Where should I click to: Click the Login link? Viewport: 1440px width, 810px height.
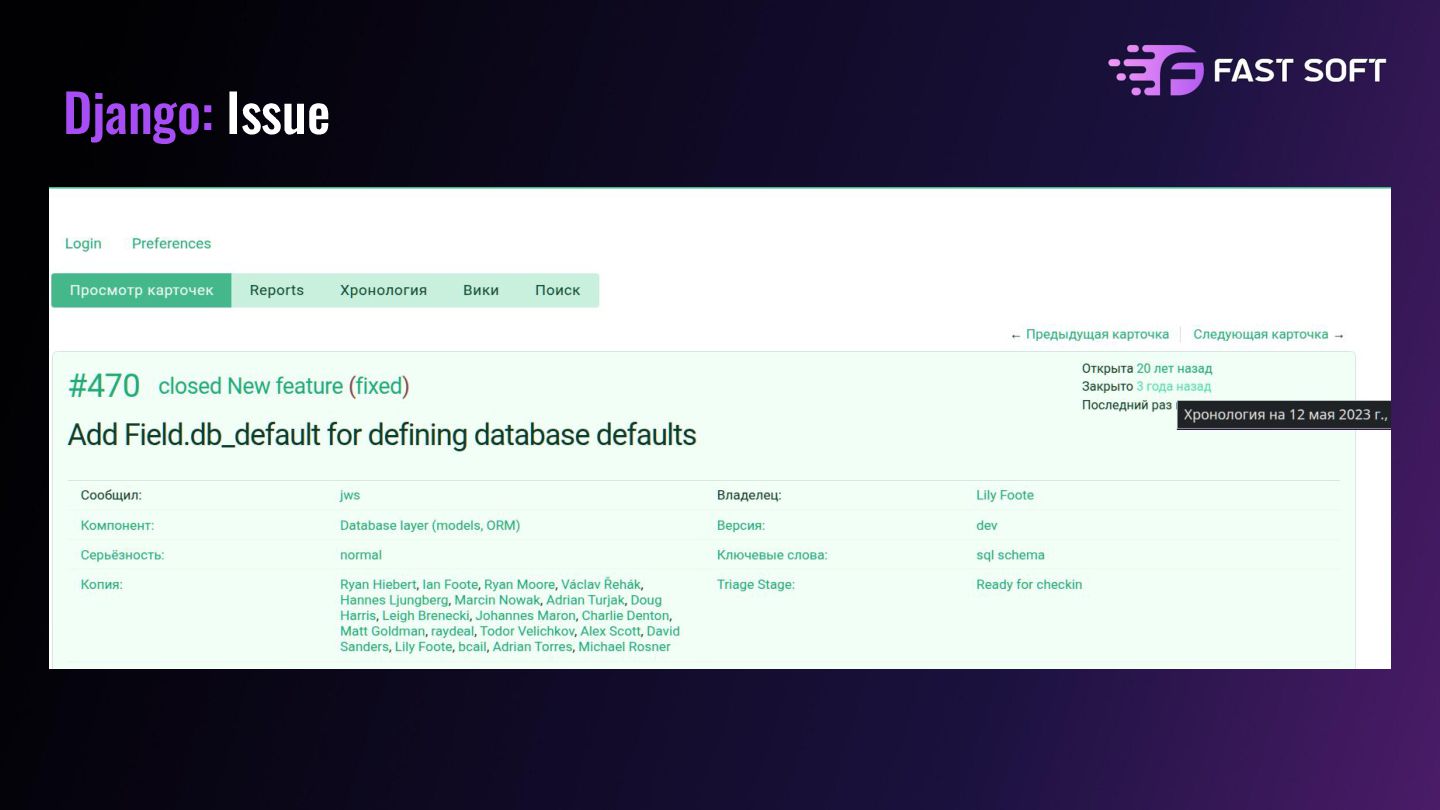(83, 243)
